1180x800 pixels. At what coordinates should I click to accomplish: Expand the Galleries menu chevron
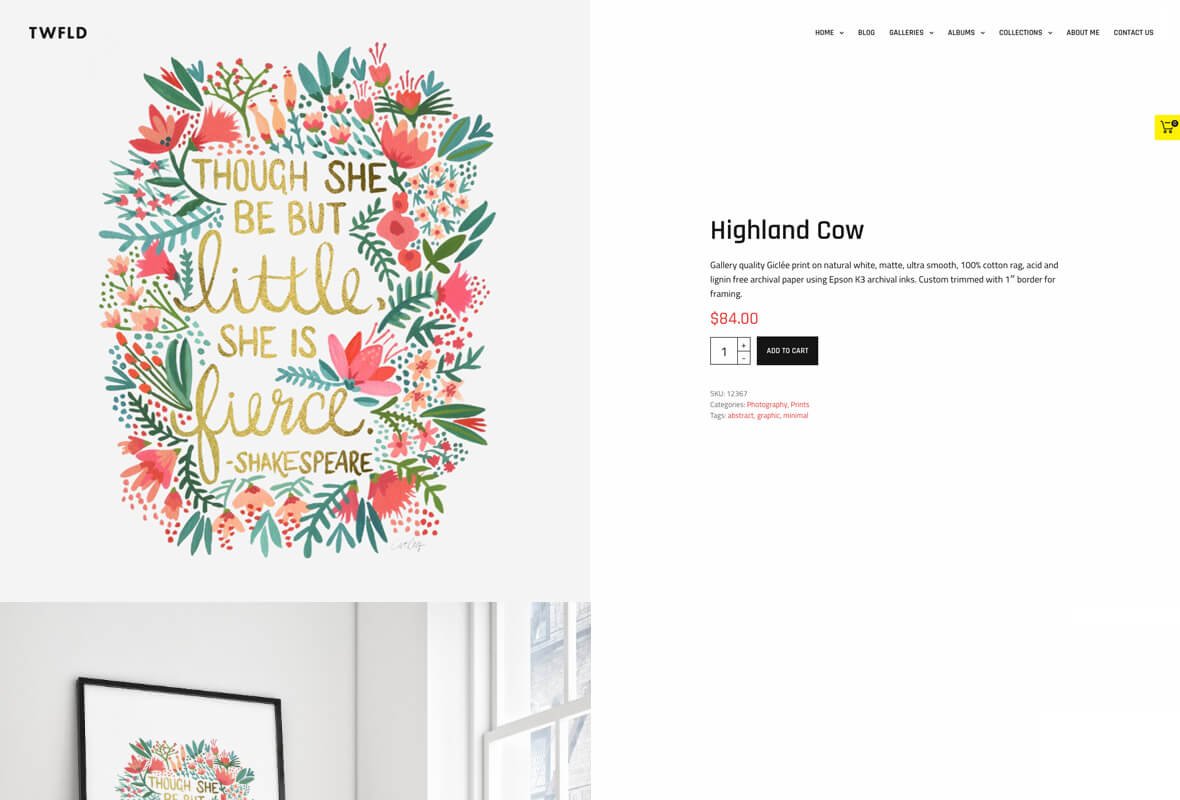[932, 33]
